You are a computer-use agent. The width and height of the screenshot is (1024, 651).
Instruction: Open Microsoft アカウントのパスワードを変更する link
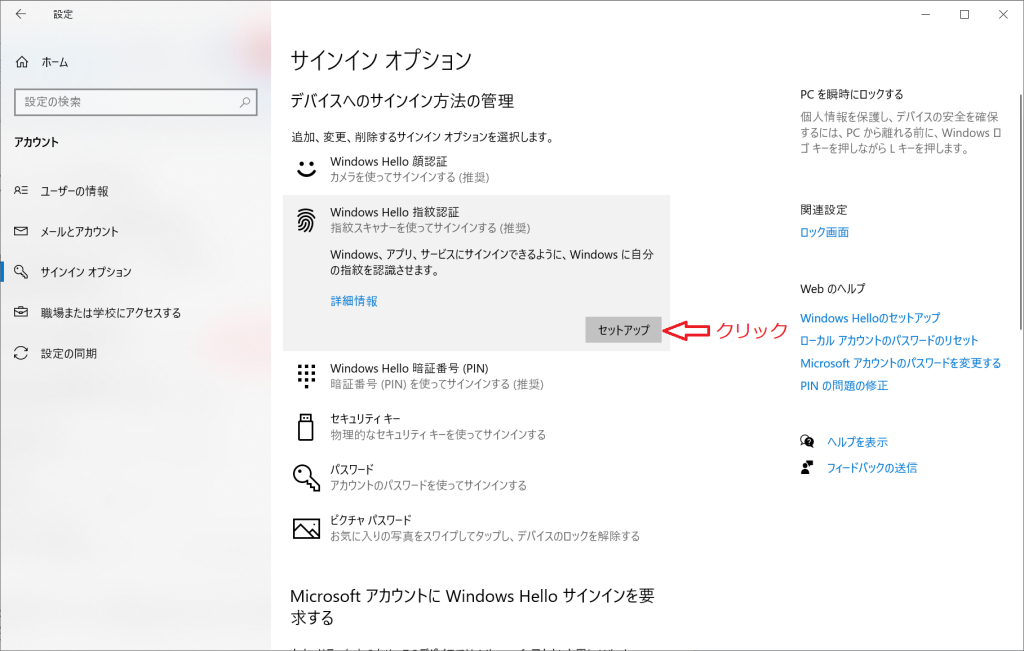tap(900, 363)
